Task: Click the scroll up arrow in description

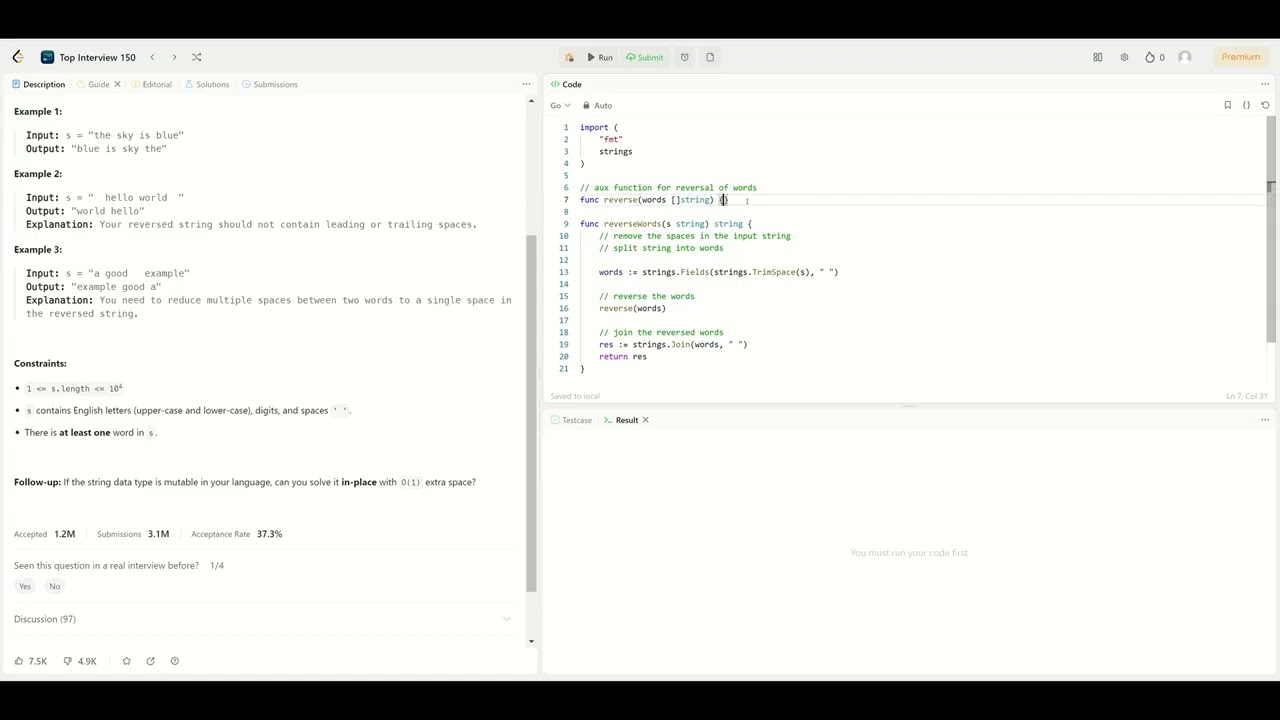Action: (x=531, y=100)
